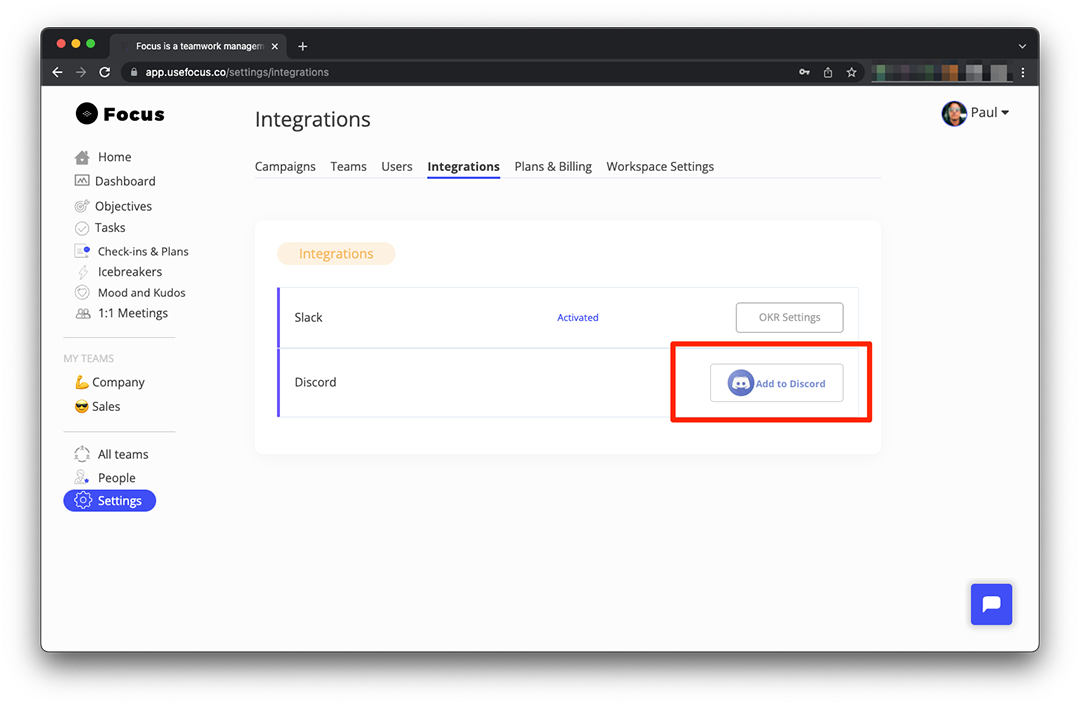Go to Tasks in the sidebar

pos(110,227)
